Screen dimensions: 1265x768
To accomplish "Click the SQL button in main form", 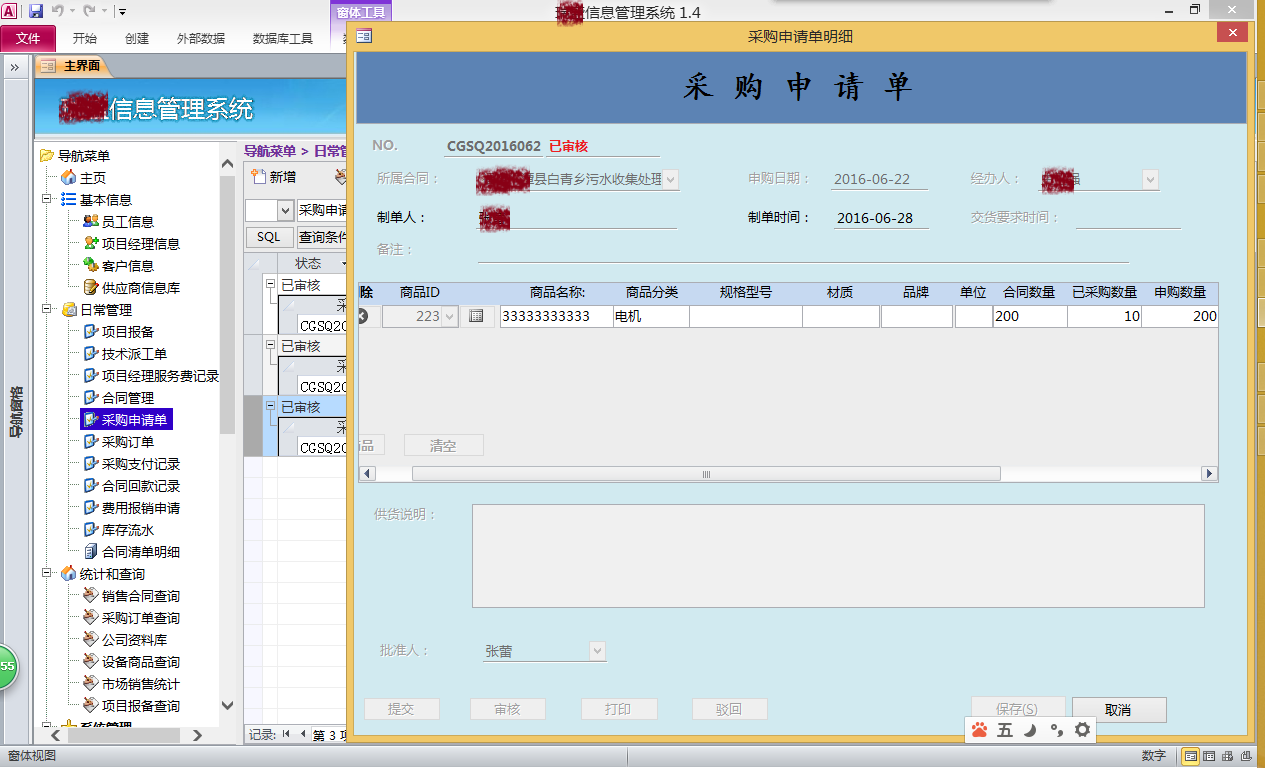I will click(x=269, y=237).
